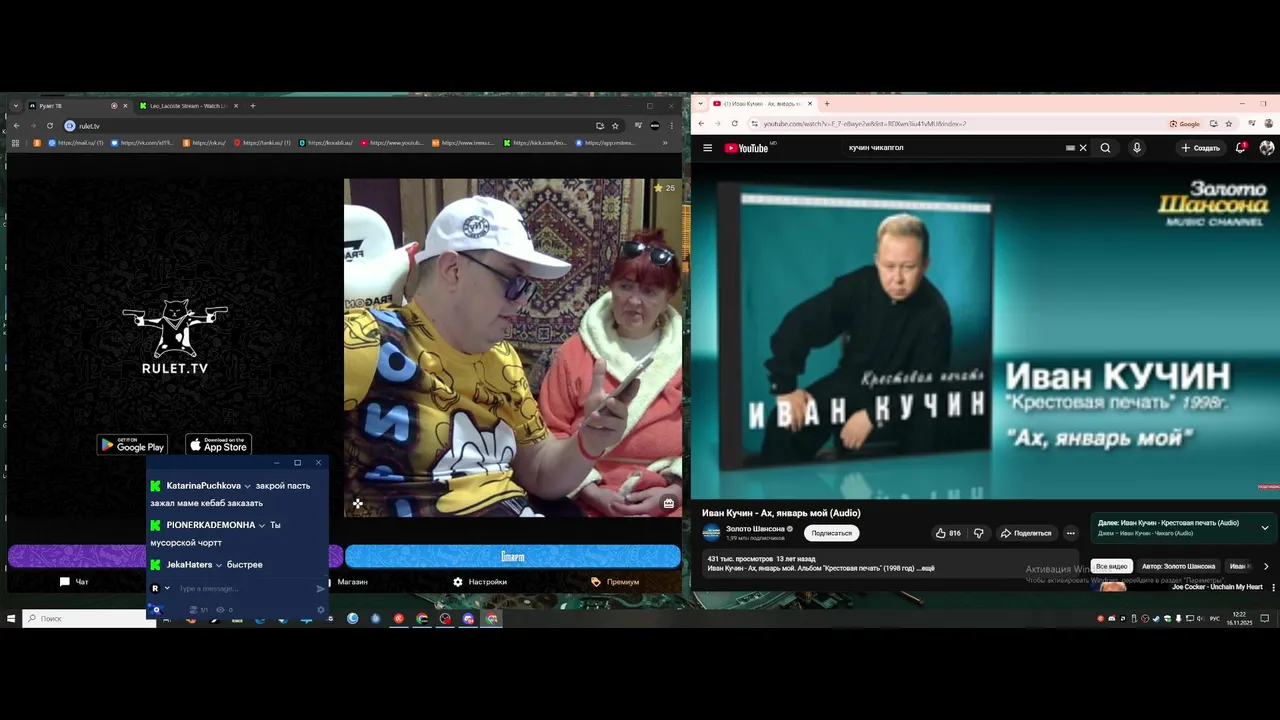Viewport: 1280px width, 720px height.
Task: Reload the YouTube browser page
Action: (x=734, y=124)
